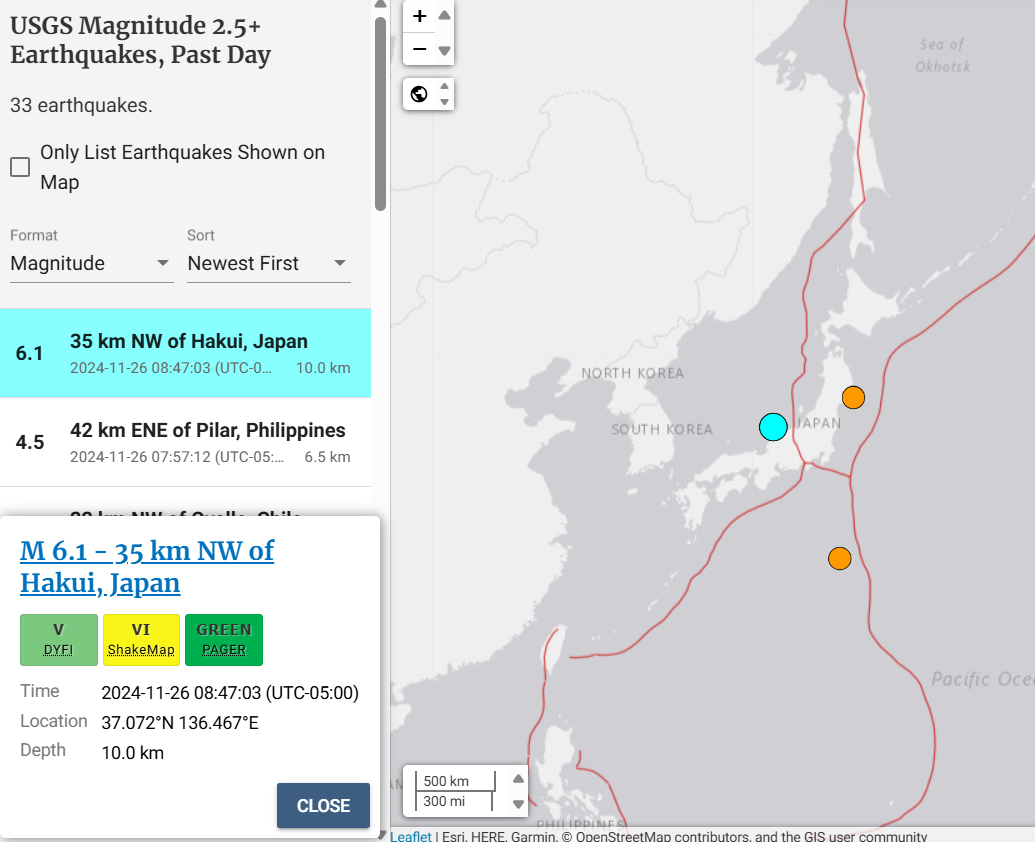Click the earthquake list vertical scrollbar thumb

click(x=380, y=113)
